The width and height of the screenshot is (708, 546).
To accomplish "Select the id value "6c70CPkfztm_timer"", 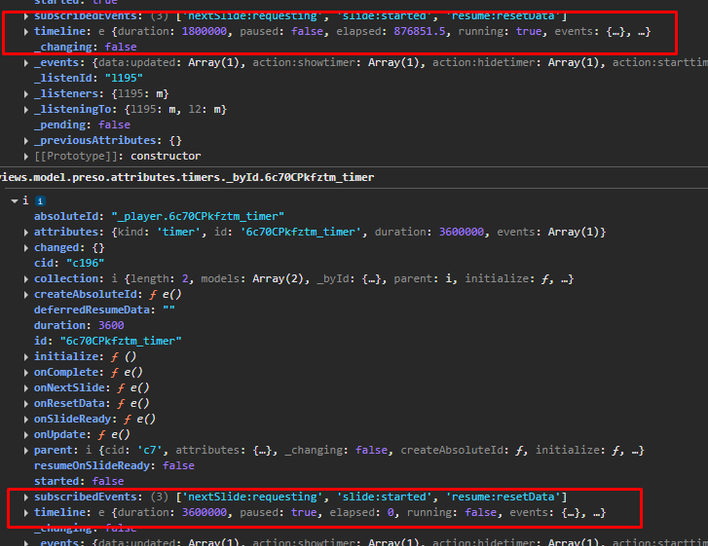I will coord(121,341).
